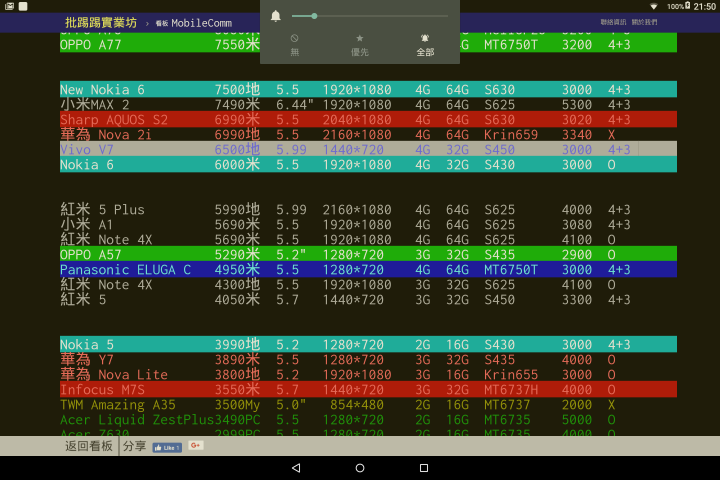
Task: Select the 小米 A1 row name
Action: click(x=86, y=225)
